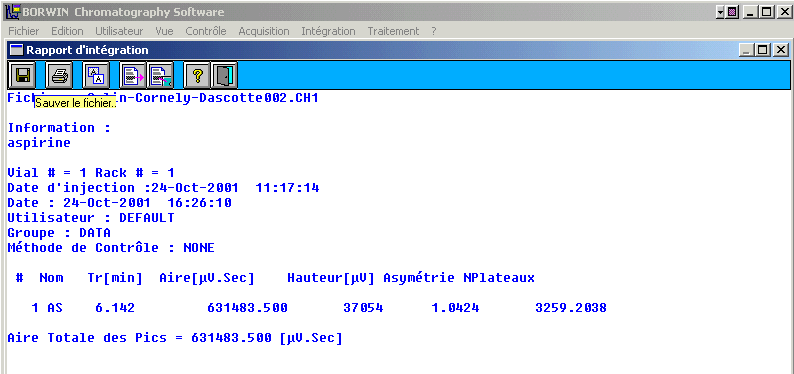Click the purple checkered title bar button
Screen dimensions: 794x374
(732, 12)
